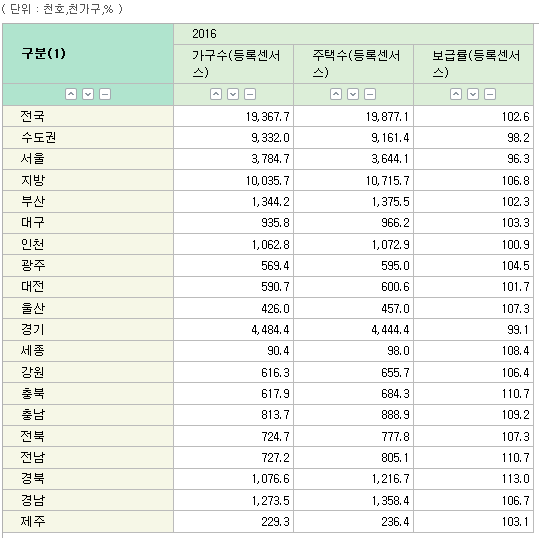This screenshot has height=538, width=539.
Task: Select the 대구 row label
Action: 33,223
